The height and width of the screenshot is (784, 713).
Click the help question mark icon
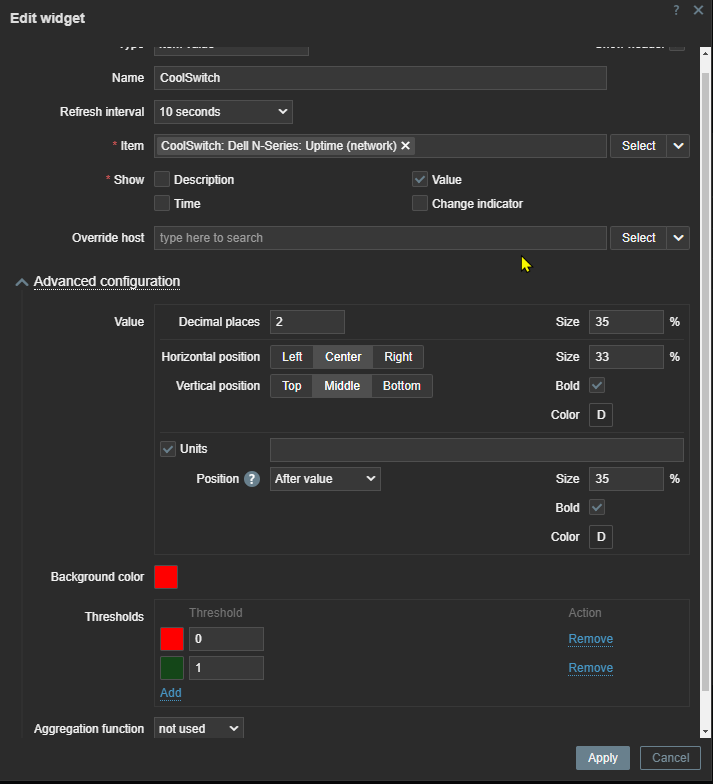coord(677,10)
